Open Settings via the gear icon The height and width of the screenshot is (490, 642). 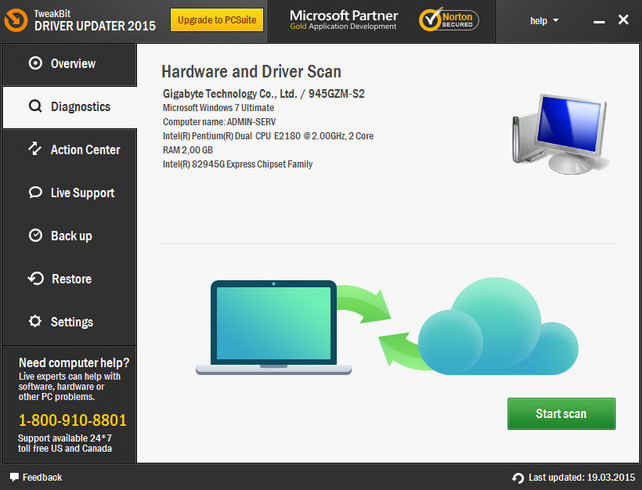pyautogui.click(x=36, y=322)
